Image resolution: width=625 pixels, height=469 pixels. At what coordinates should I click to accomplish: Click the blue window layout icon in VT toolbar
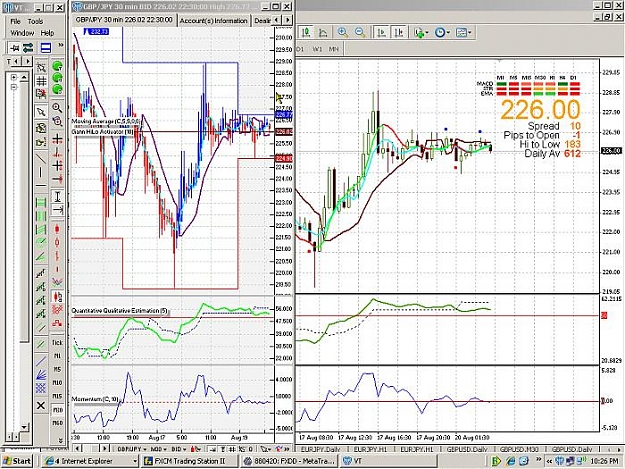(x=46, y=48)
